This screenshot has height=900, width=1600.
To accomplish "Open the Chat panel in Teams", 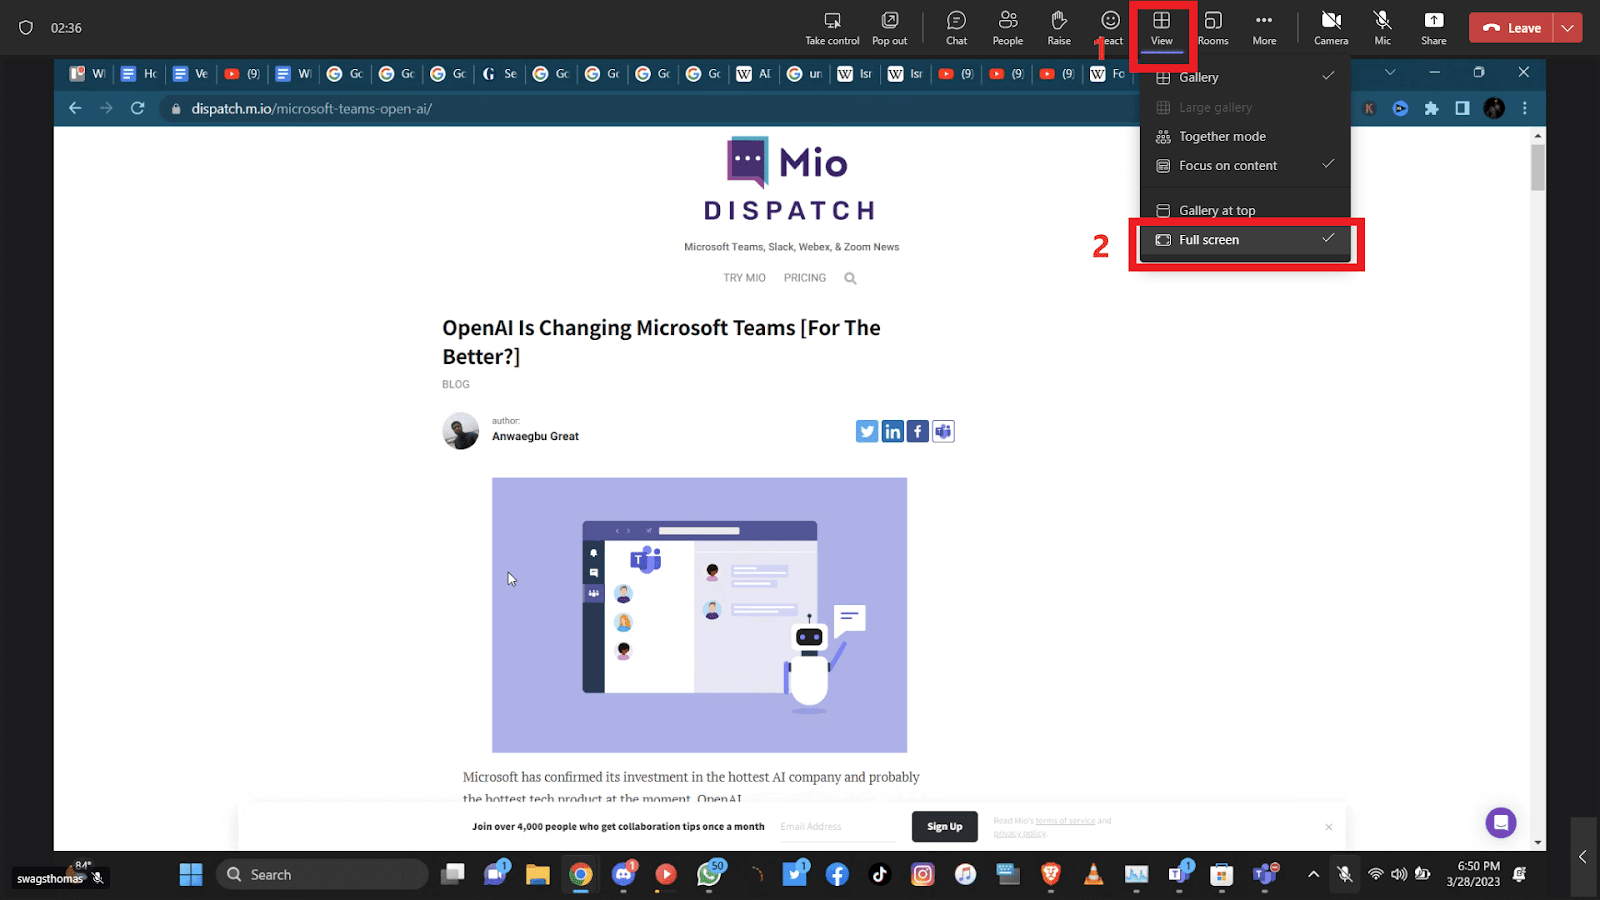I will (956, 27).
